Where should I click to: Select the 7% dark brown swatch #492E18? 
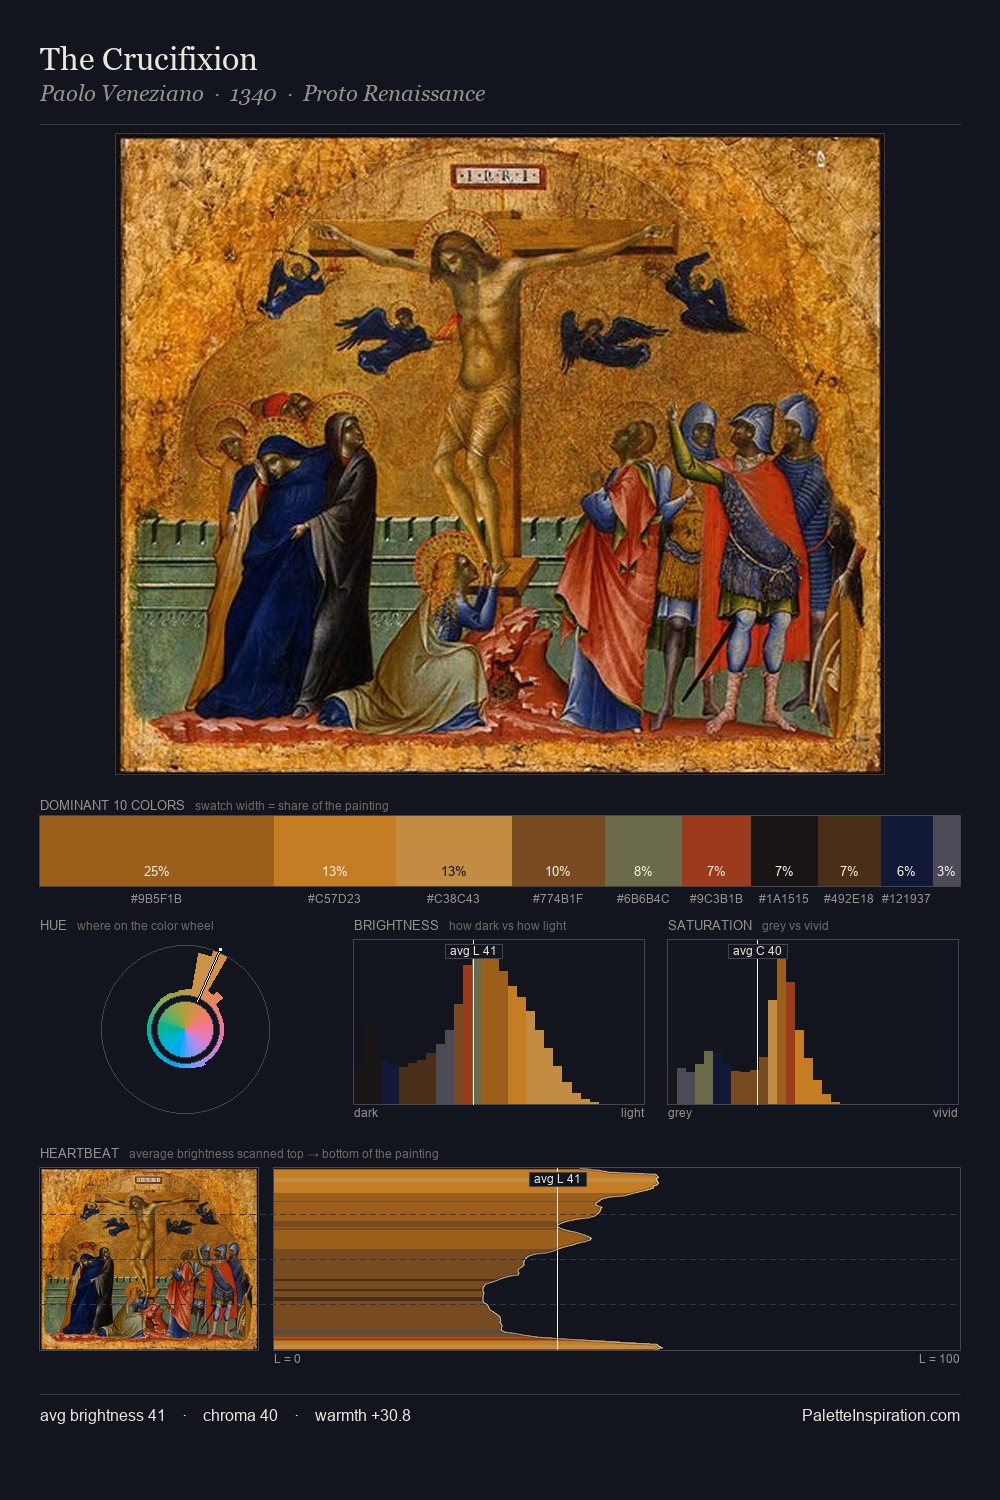[849, 851]
